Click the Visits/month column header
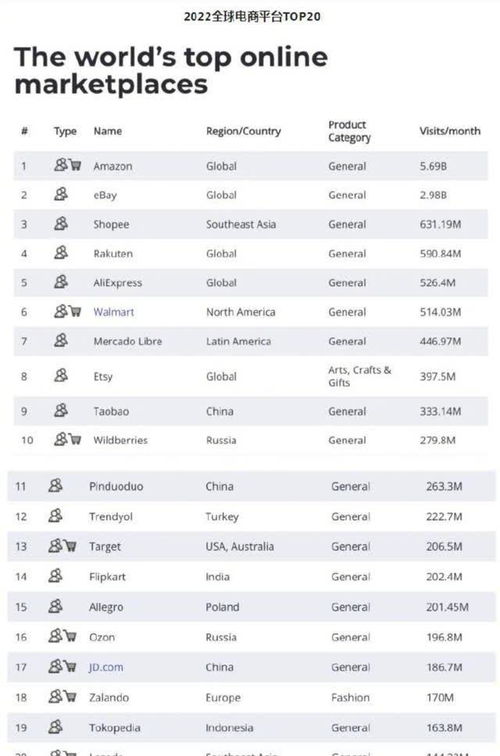500x756 pixels. 450,131
